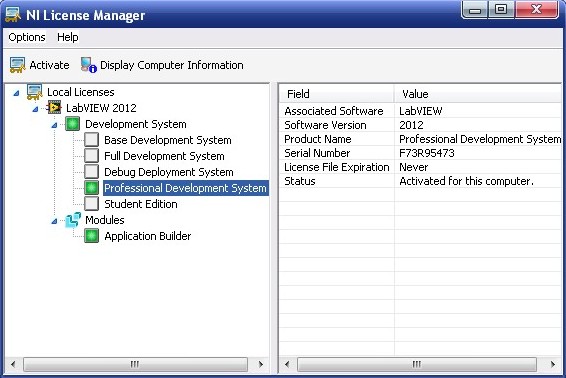Select Application Builder module

(148, 236)
